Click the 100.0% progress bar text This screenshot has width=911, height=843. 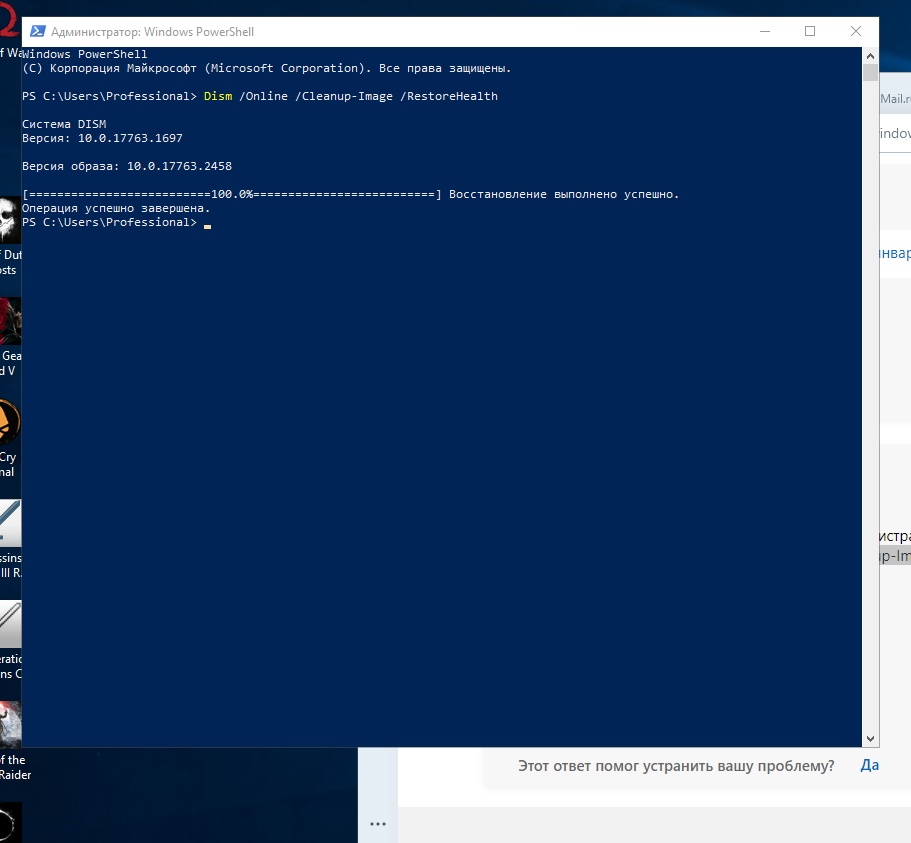[232, 194]
